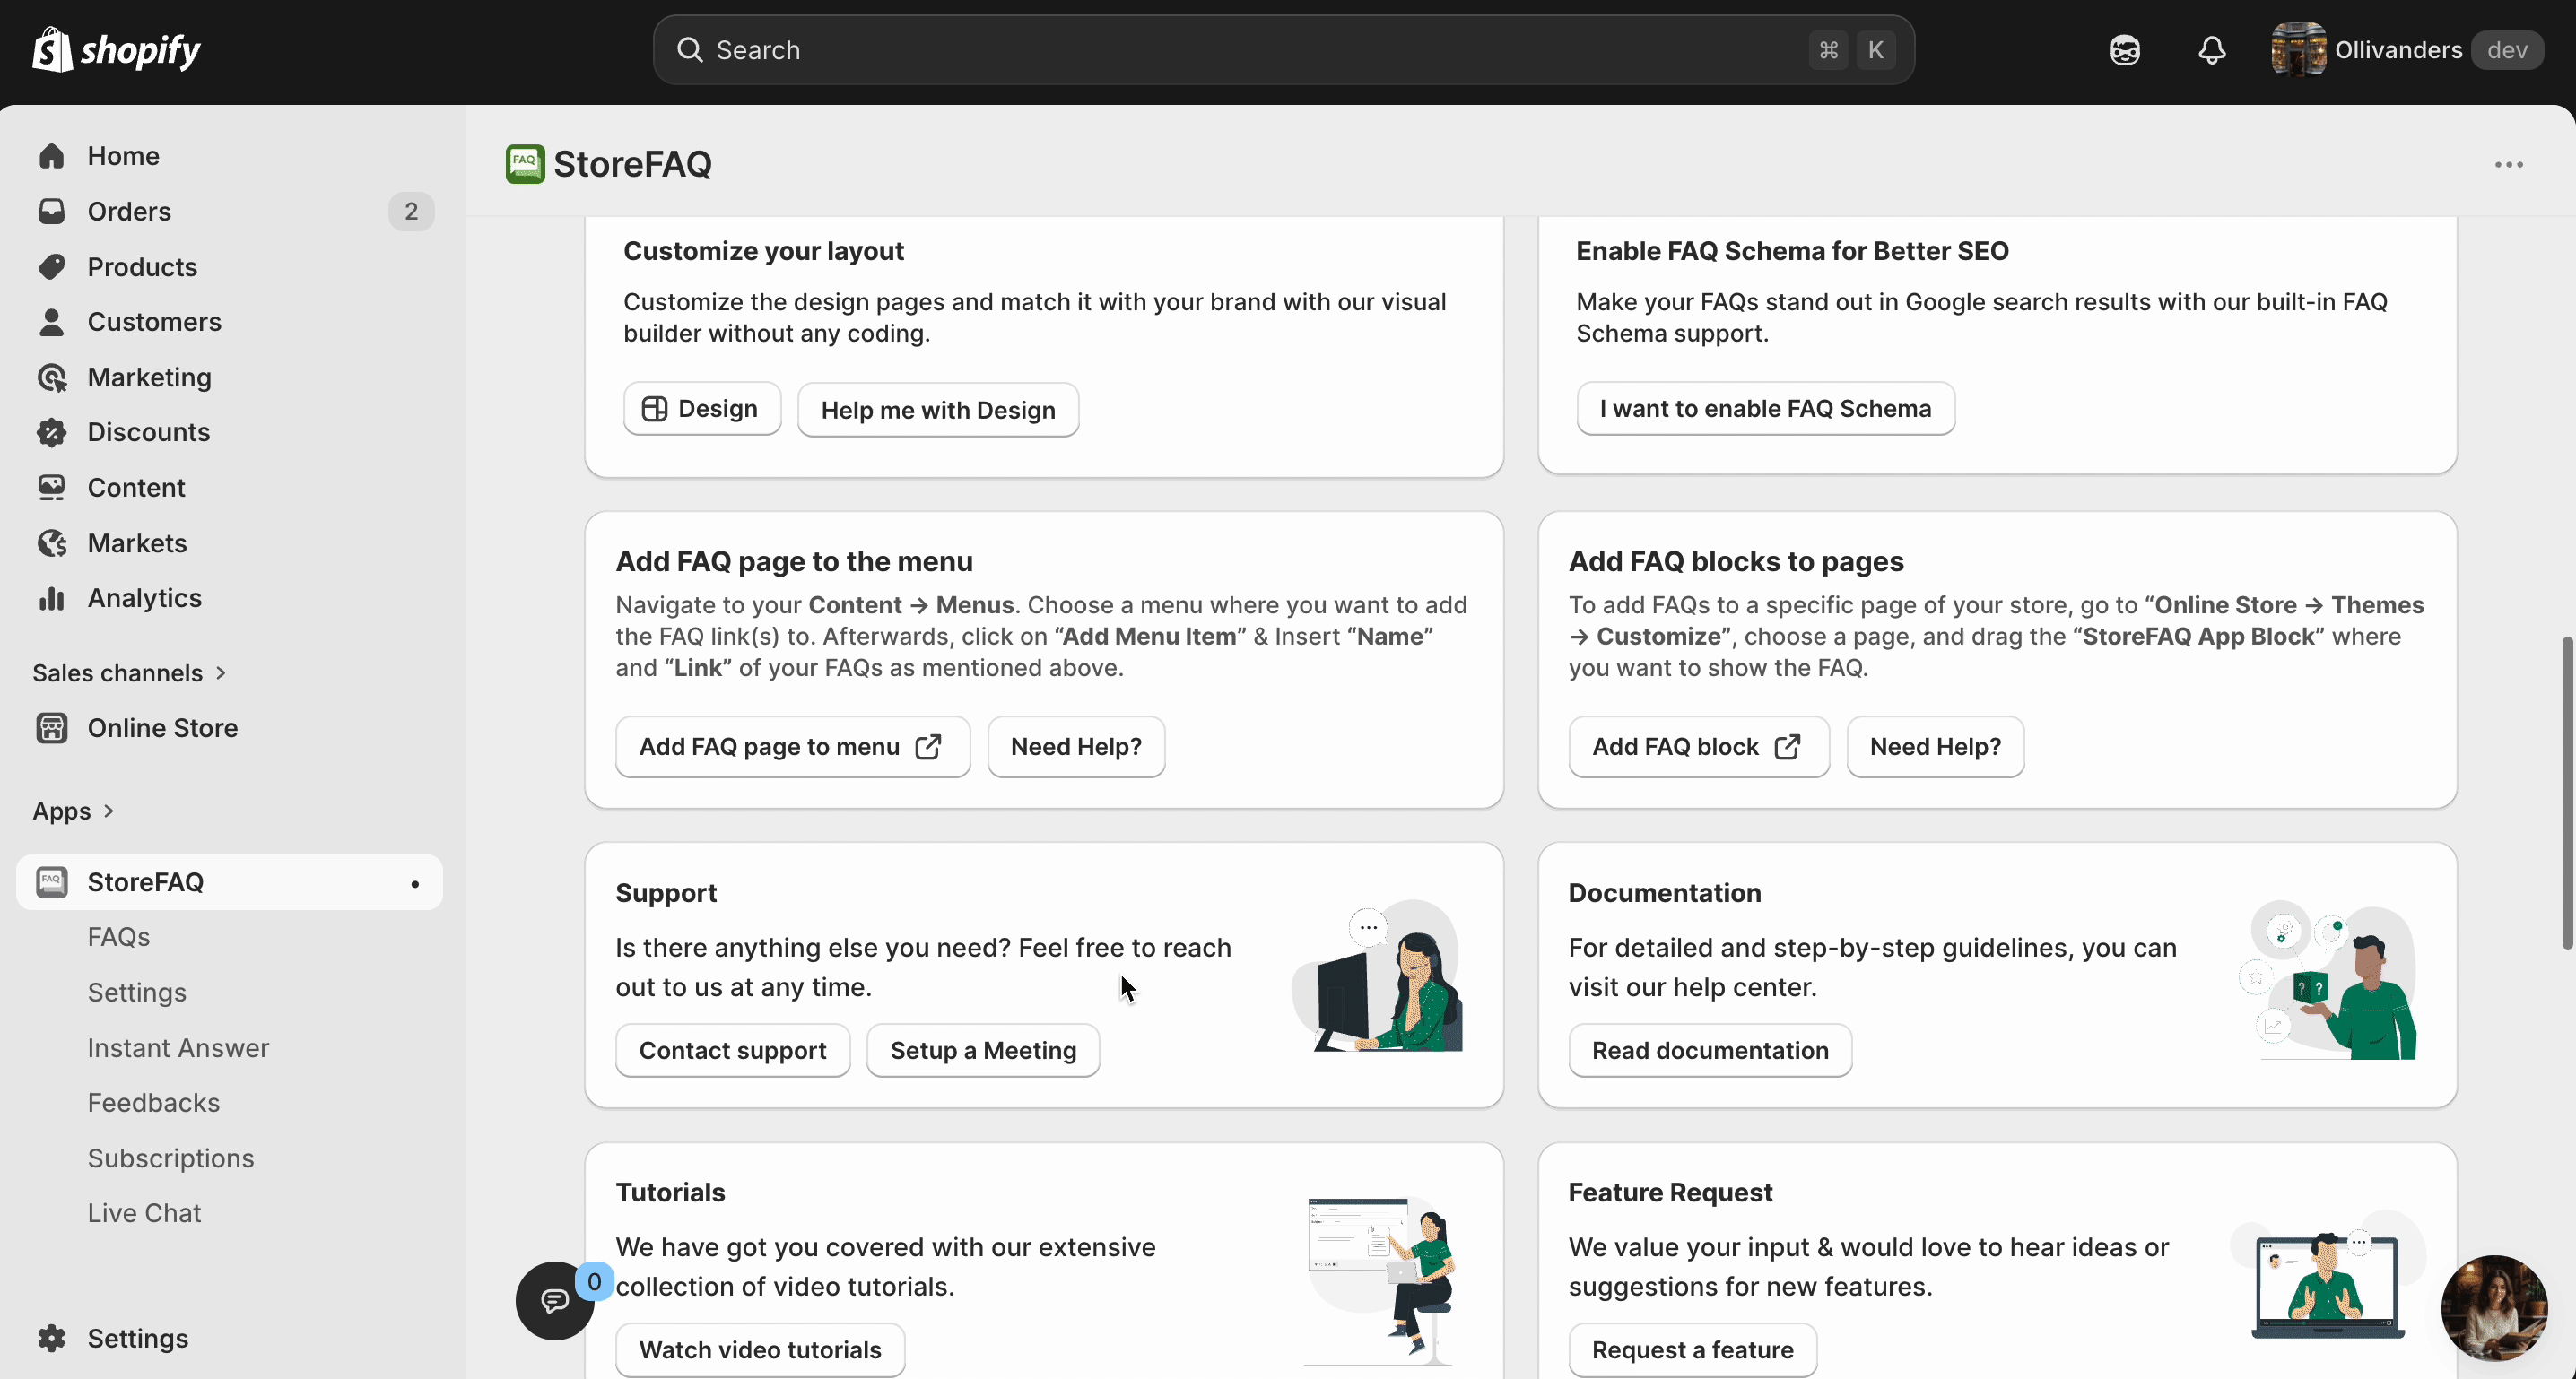The image size is (2576, 1379).
Task: Click Request a feature button
Action: (x=1692, y=1350)
